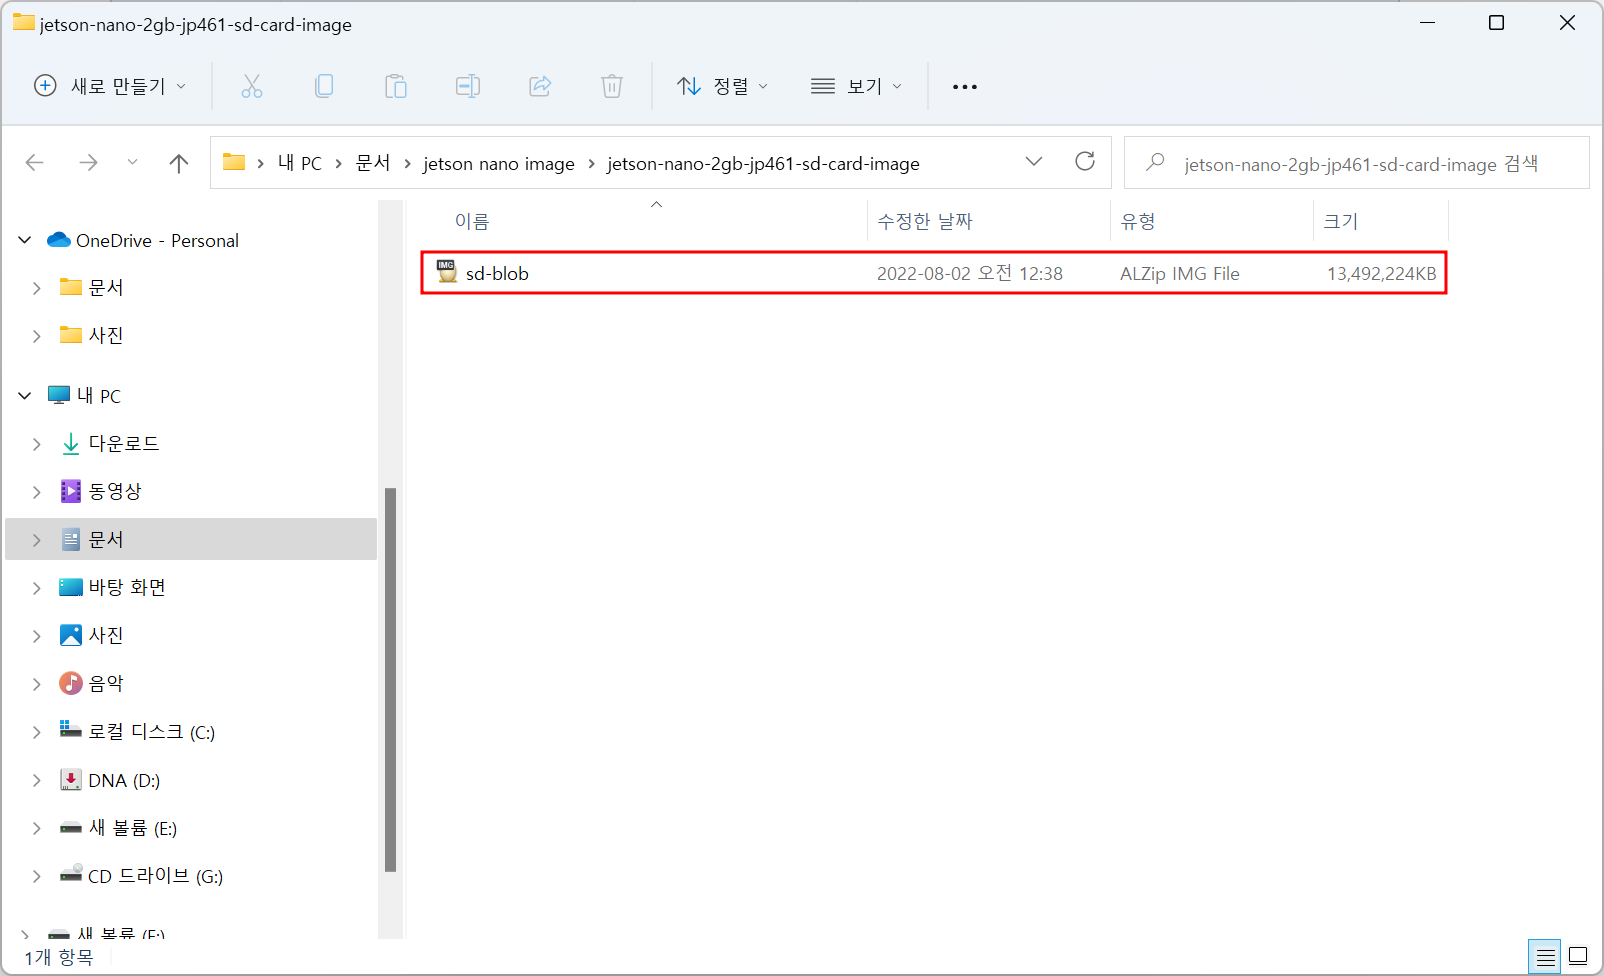1604x976 pixels.
Task: Collapse the 내 PC tree node
Action: tap(25, 395)
